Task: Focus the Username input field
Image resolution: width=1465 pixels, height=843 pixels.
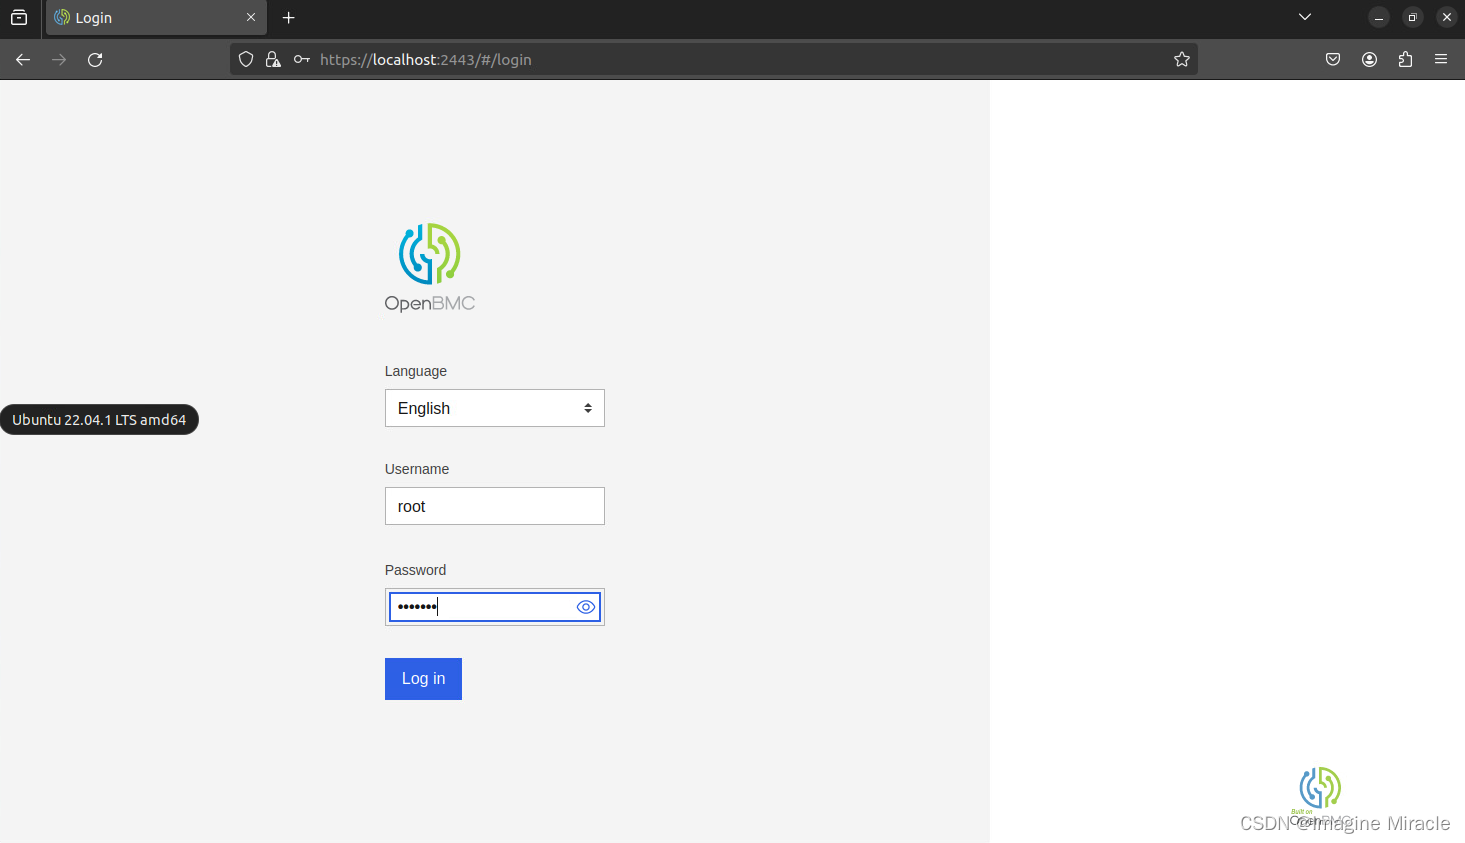Action: click(495, 506)
